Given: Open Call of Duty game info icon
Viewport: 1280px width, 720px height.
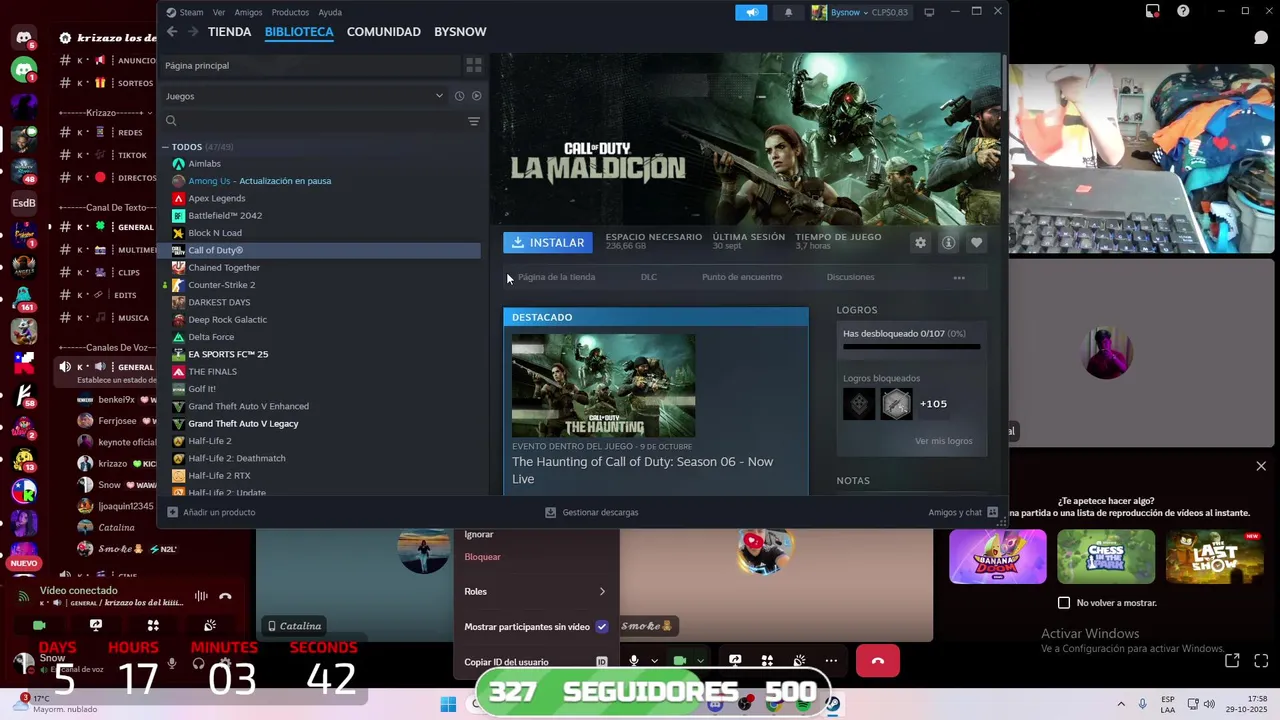Looking at the screenshot, I should pyautogui.click(x=948, y=242).
